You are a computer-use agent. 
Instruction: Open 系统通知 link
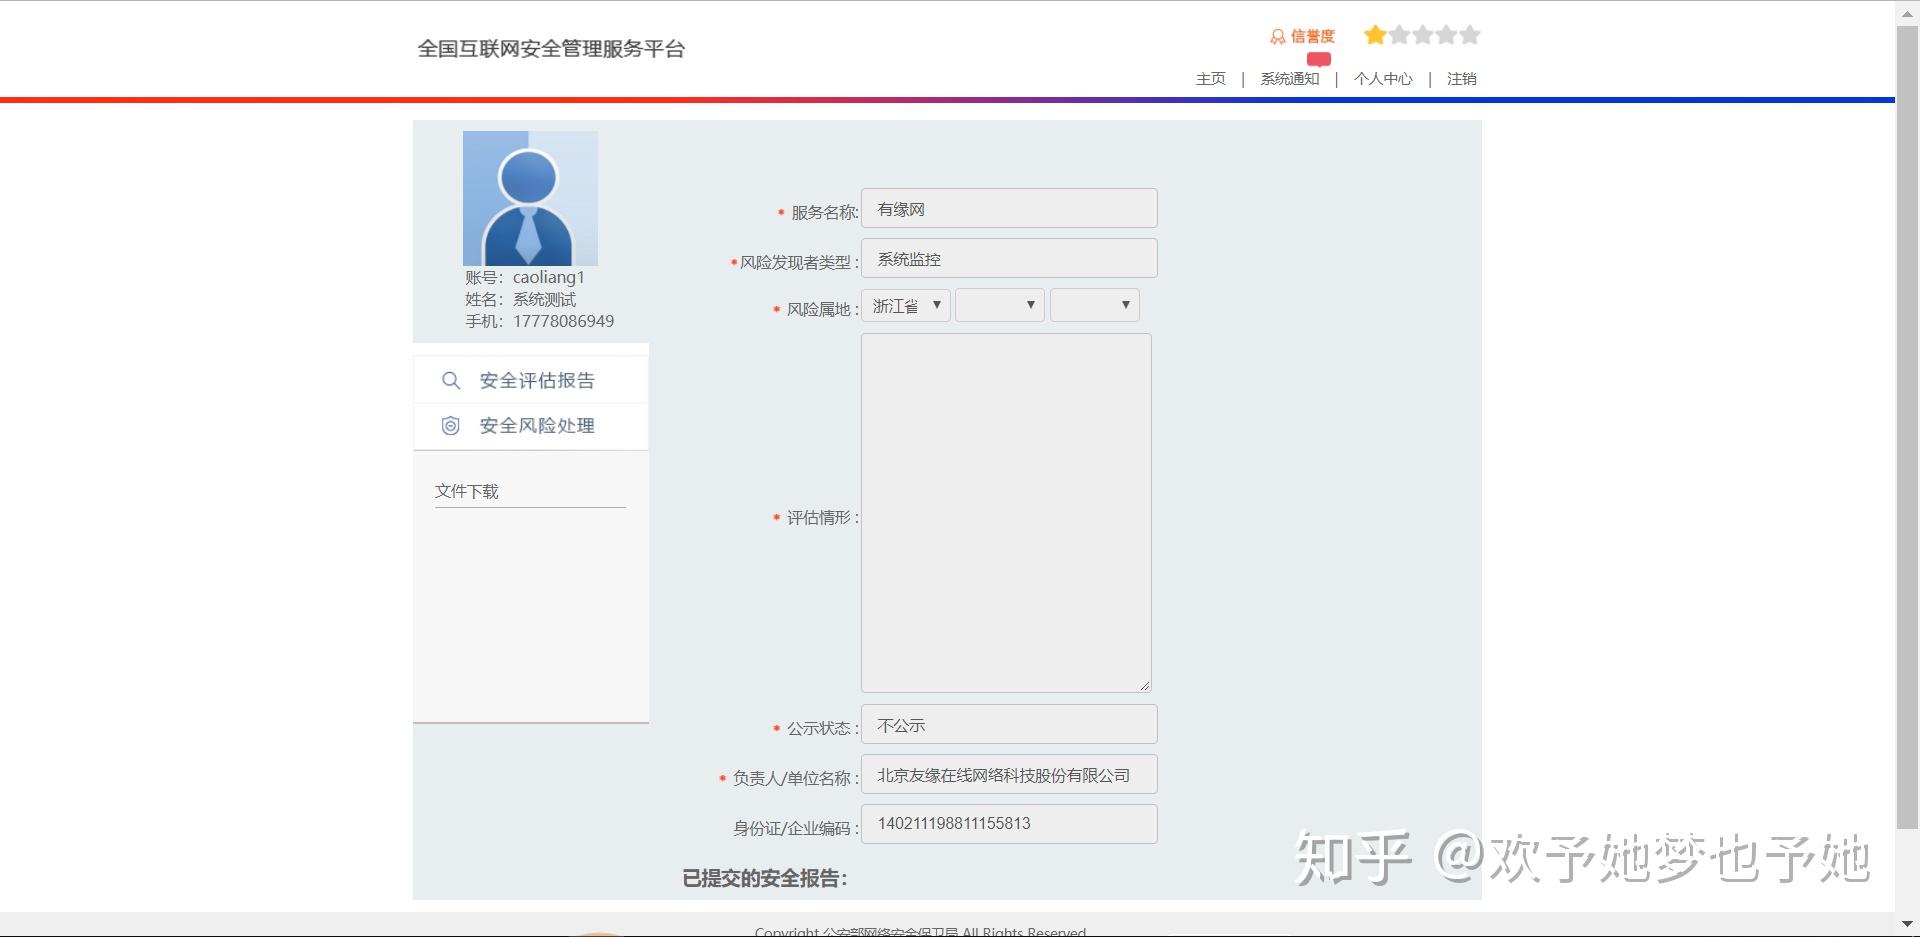1289,79
